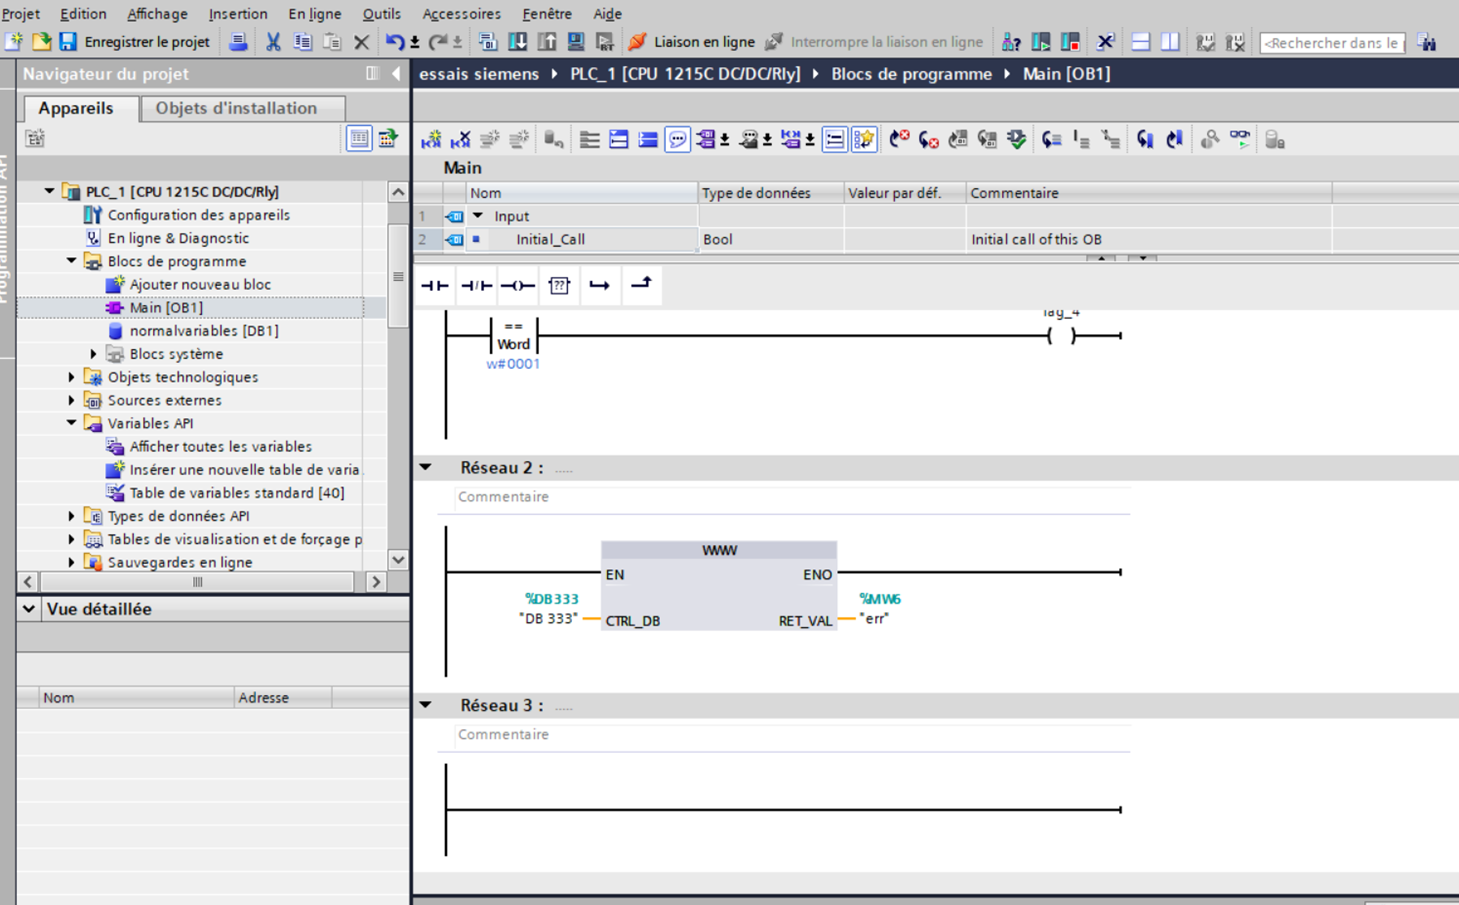Insert an empty box instruction
This screenshot has width=1459, height=905.
(559, 286)
